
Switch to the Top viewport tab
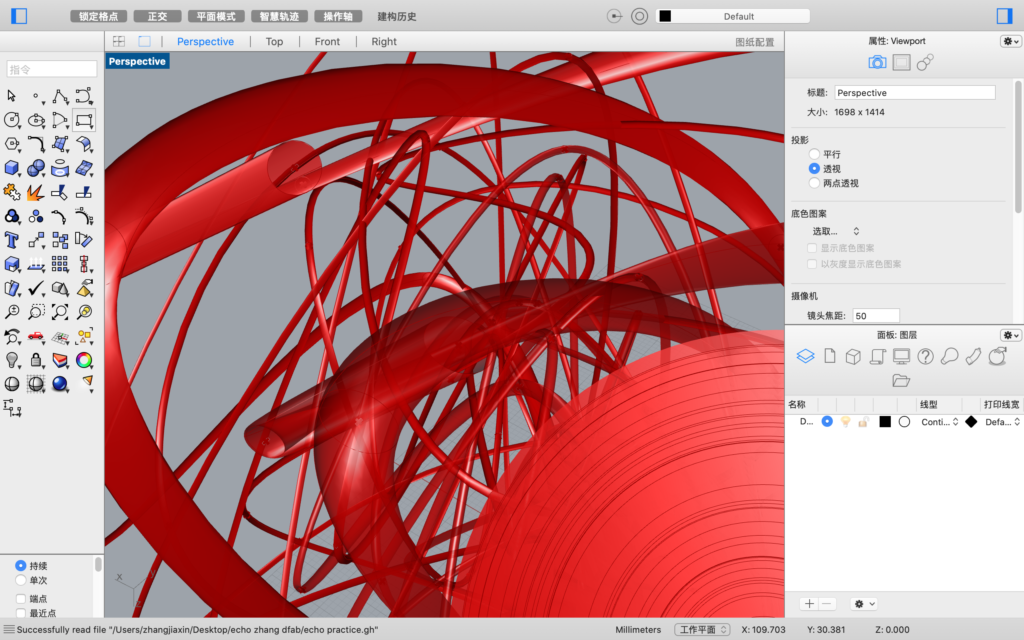pos(274,41)
